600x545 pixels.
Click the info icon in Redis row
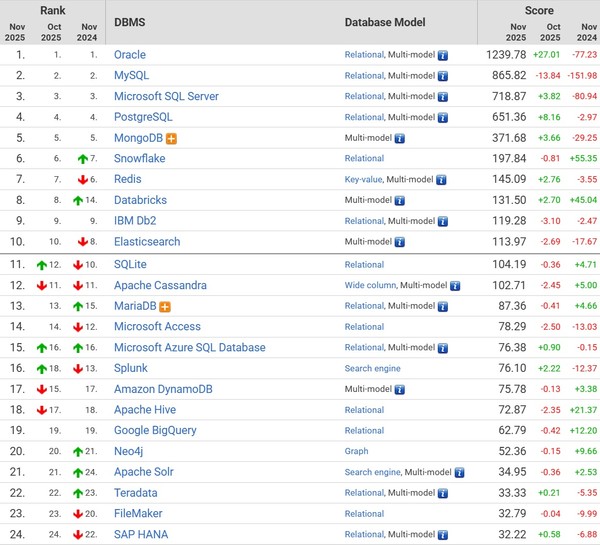[x=441, y=180]
